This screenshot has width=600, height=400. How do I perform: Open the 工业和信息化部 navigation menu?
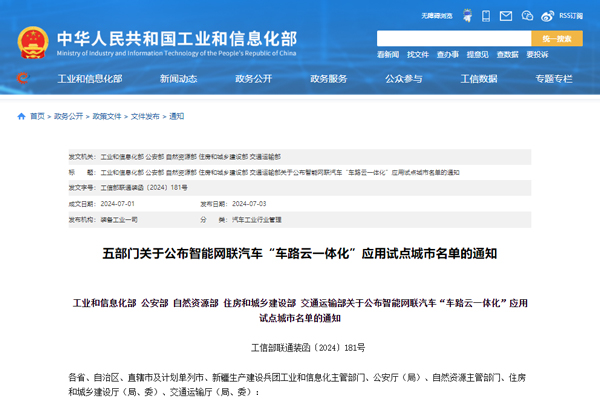click(90, 78)
